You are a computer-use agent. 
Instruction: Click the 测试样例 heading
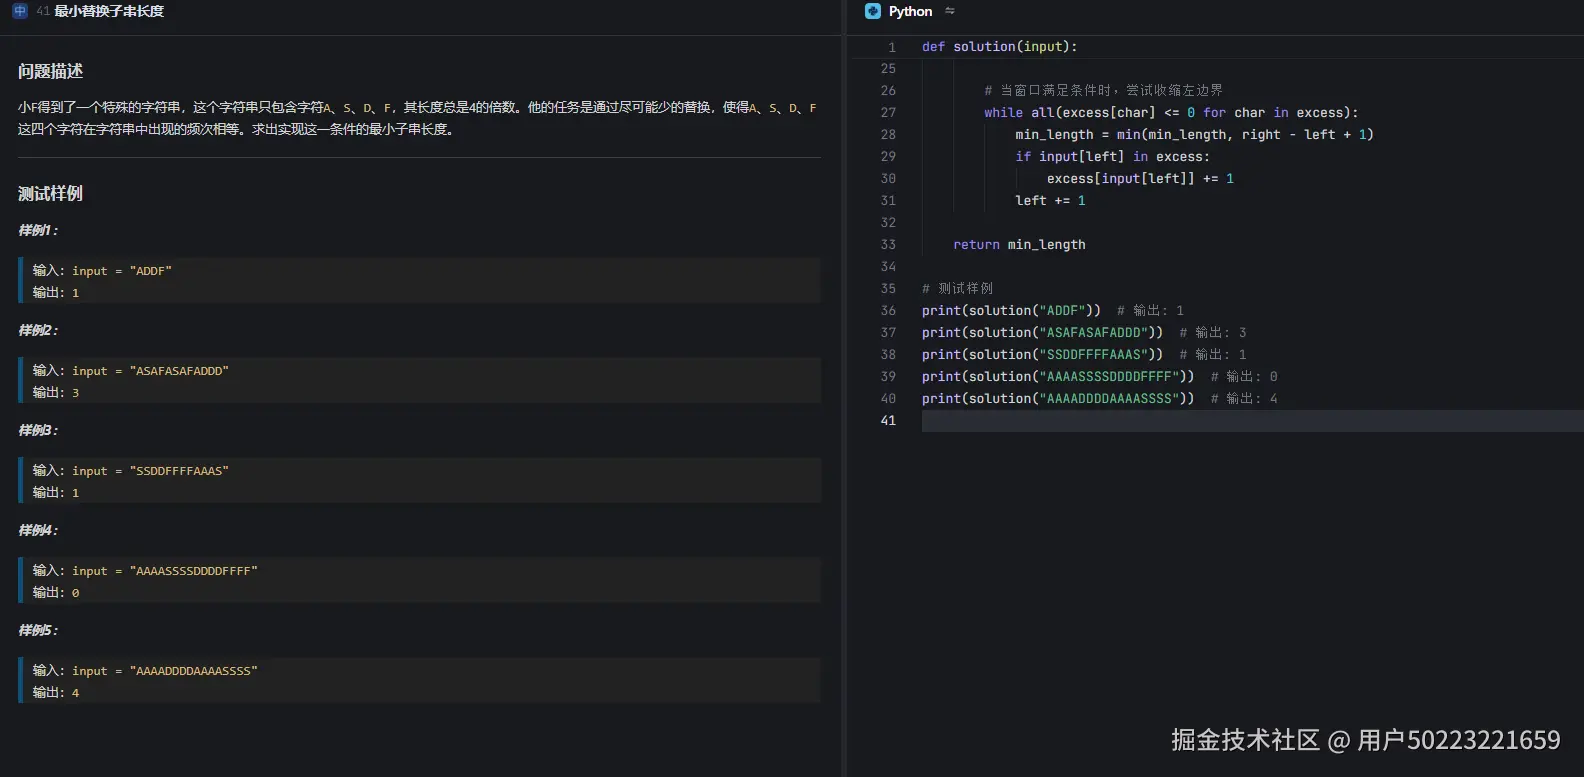pyautogui.click(x=51, y=193)
